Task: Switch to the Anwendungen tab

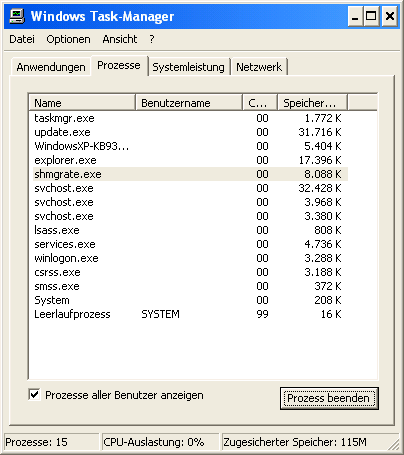Action: coord(51,67)
